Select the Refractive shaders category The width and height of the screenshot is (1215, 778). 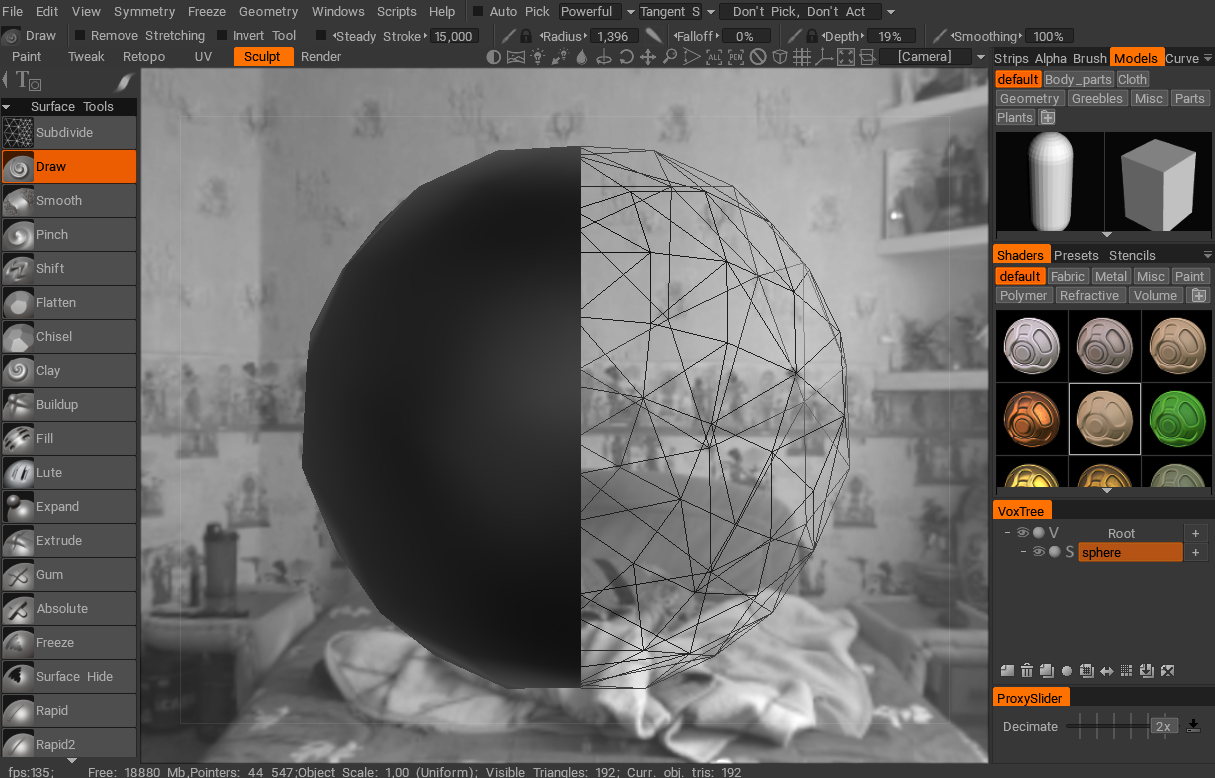pyautogui.click(x=1089, y=295)
